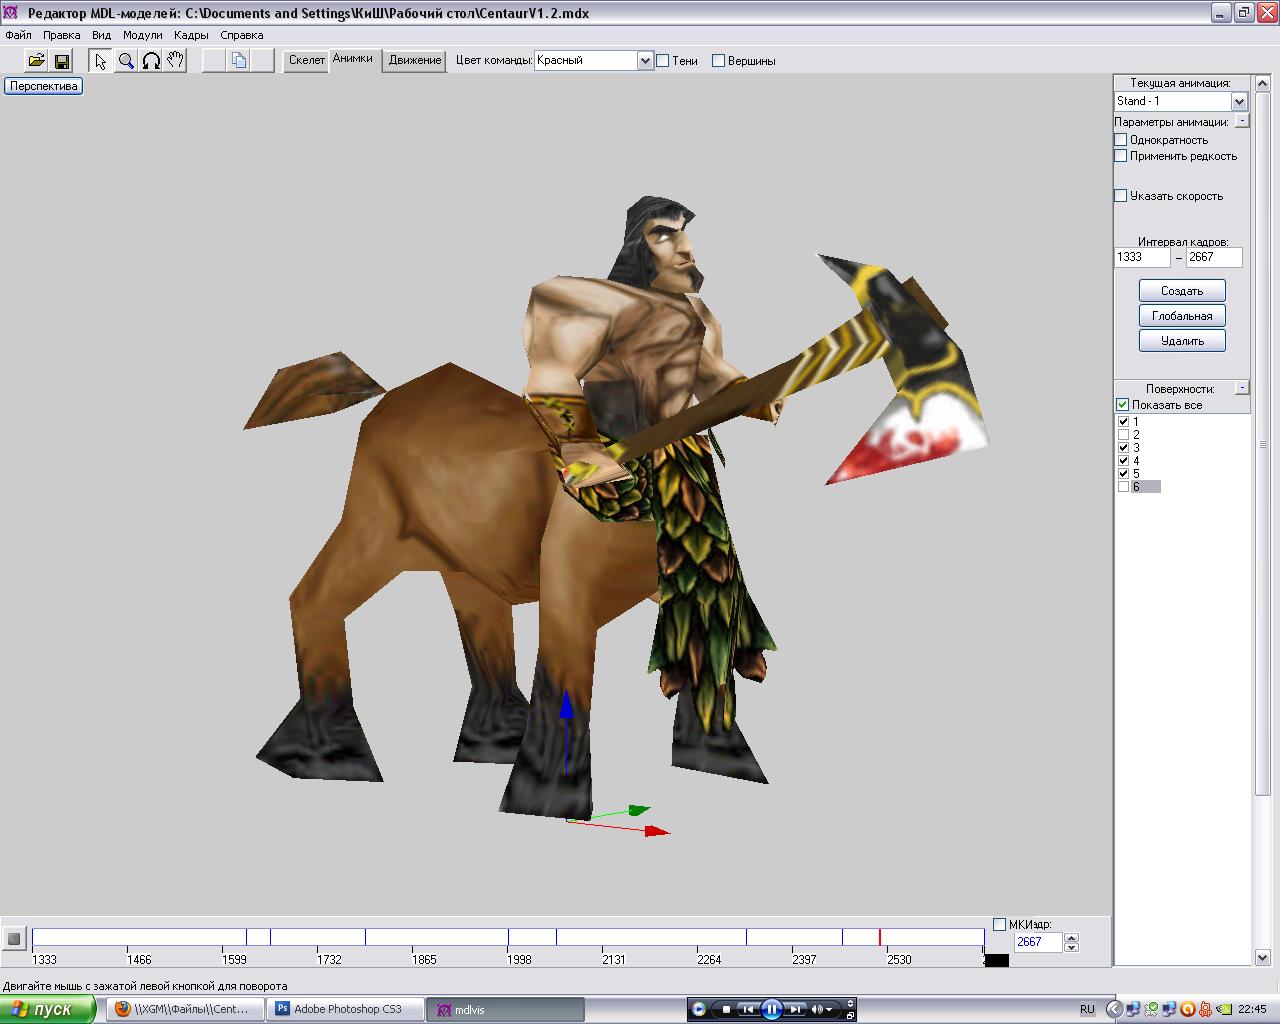1280x1024 pixels.
Task: Open the Модули menu
Action: click(142, 35)
